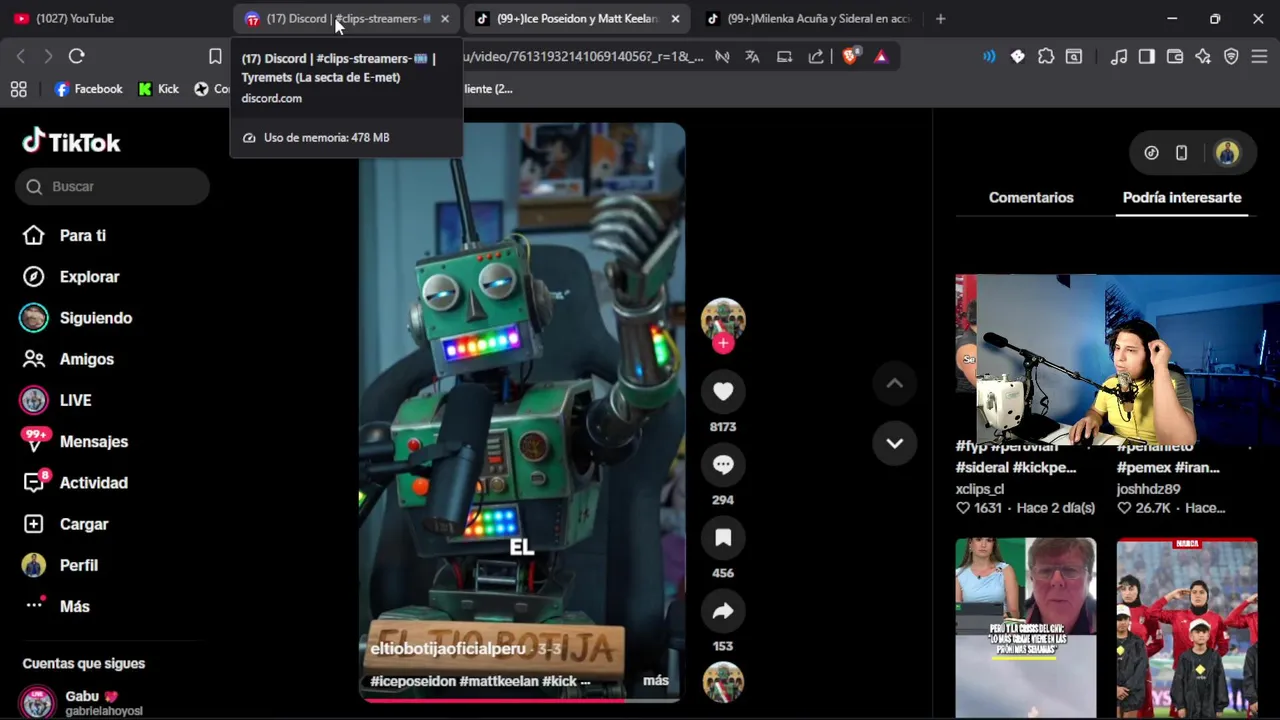Open music note playlist icon
The image size is (1280, 720).
click(x=1119, y=56)
